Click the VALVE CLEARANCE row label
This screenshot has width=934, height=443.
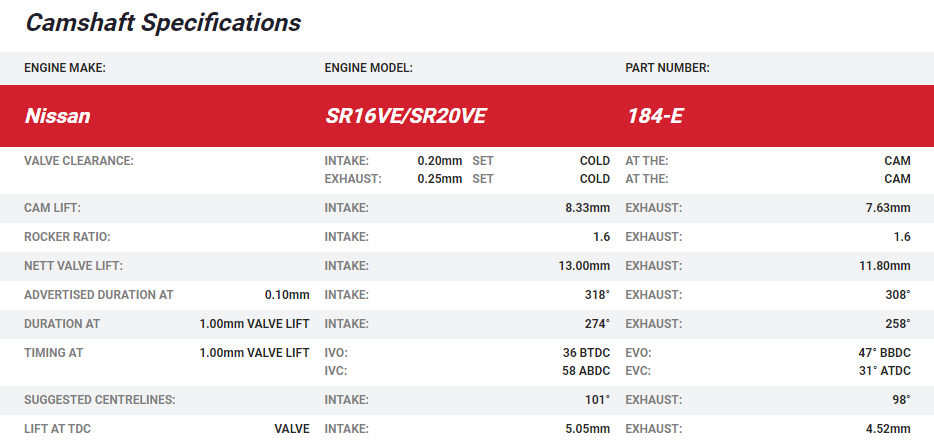pyautogui.click(x=78, y=161)
